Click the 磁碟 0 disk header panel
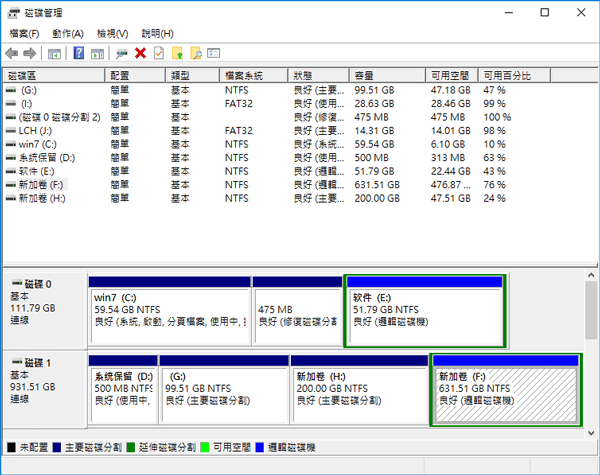The height and width of the screenshot is (475, 600). pos(45,310)
